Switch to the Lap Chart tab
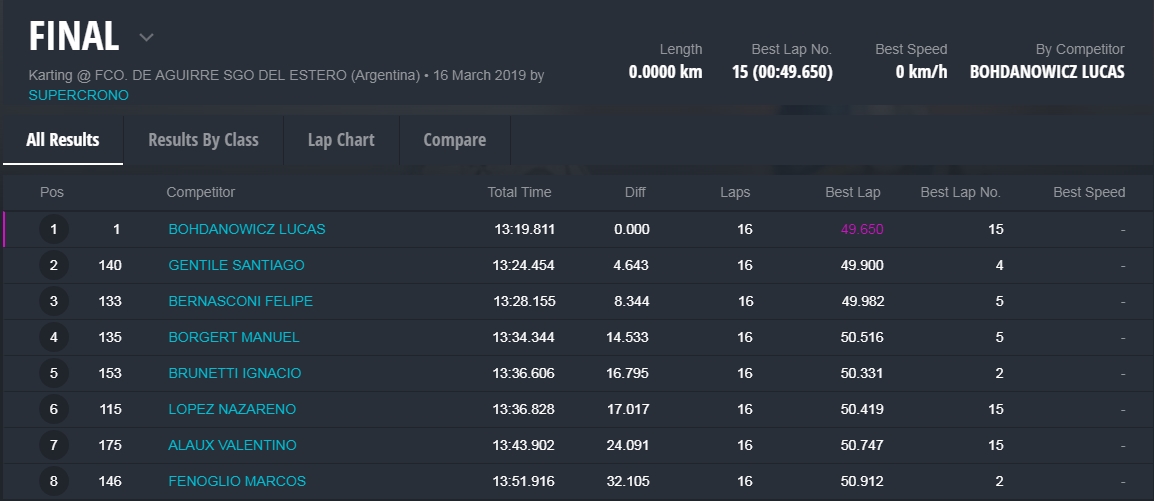Screen dimensions: 1154x501 341,140
